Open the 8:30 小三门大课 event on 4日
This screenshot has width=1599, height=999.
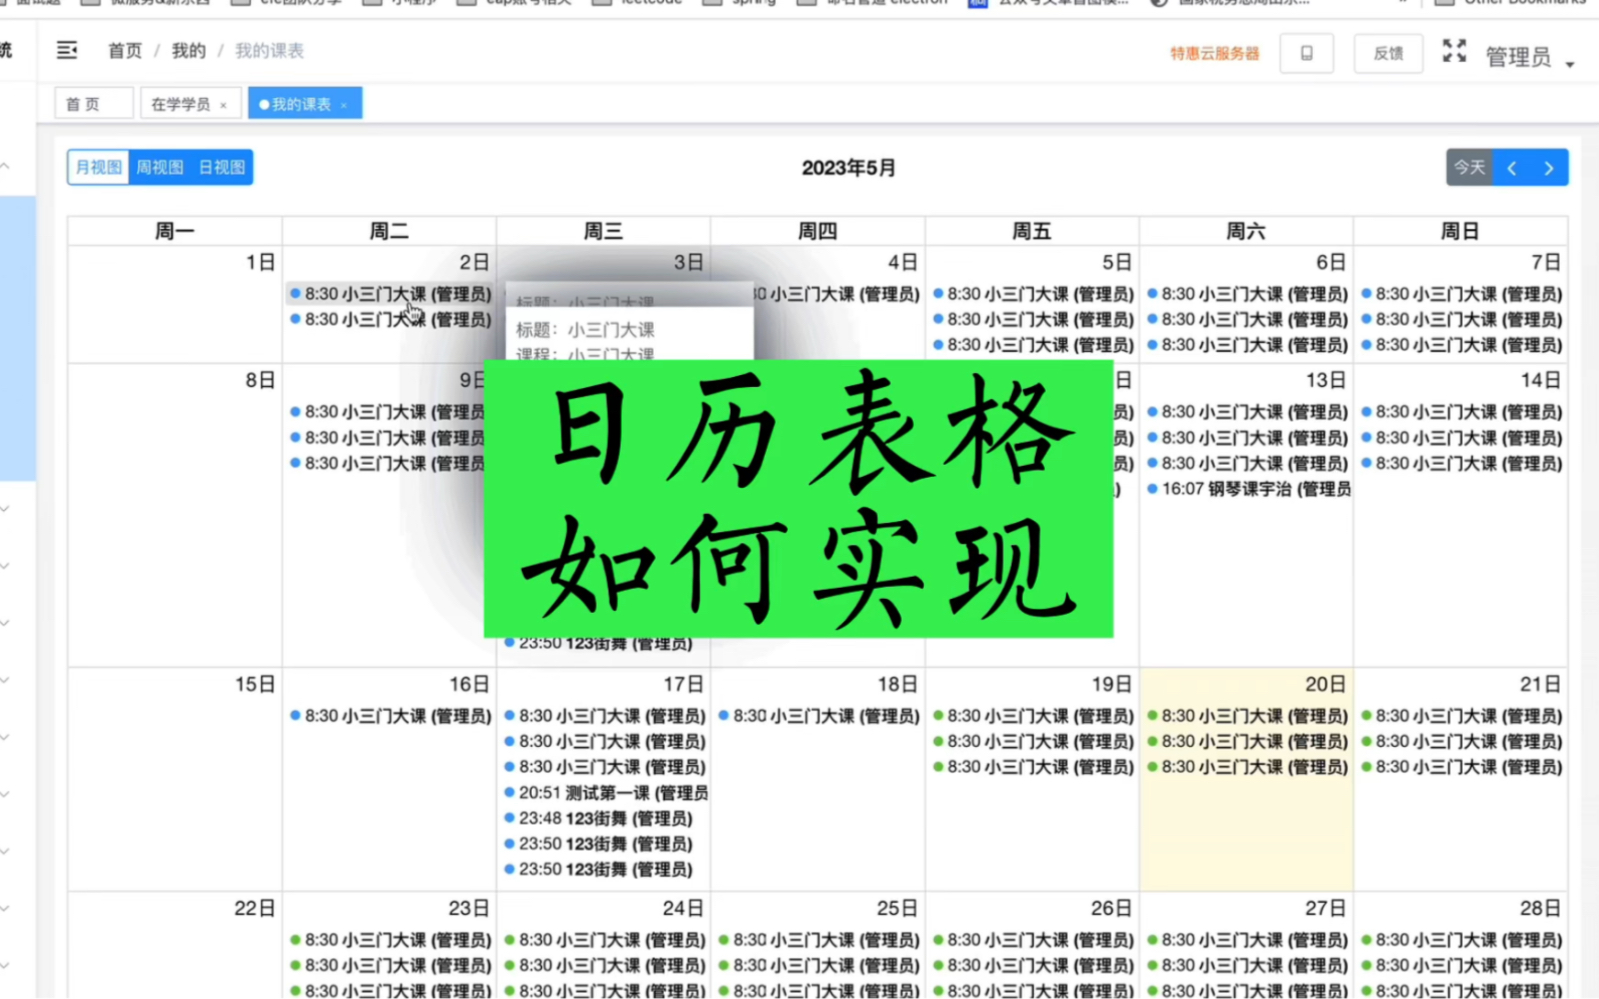[x=836, y=294]
